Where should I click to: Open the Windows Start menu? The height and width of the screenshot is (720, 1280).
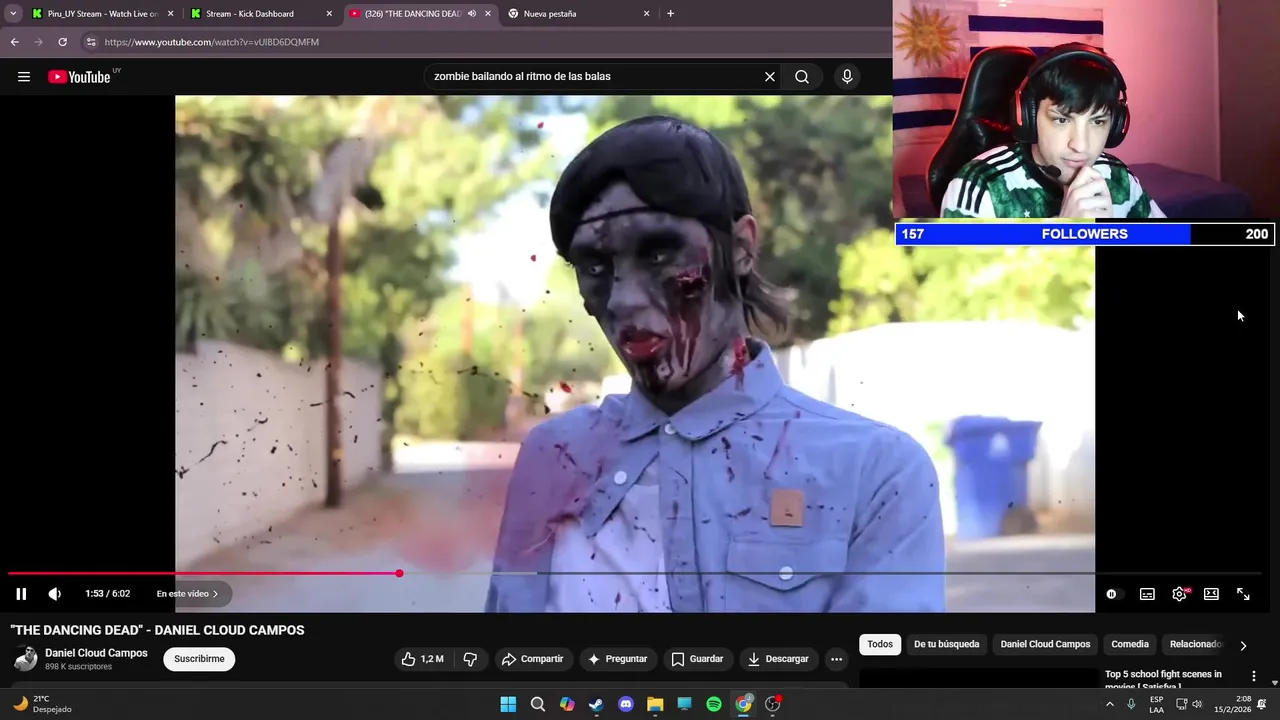[508, 704]
